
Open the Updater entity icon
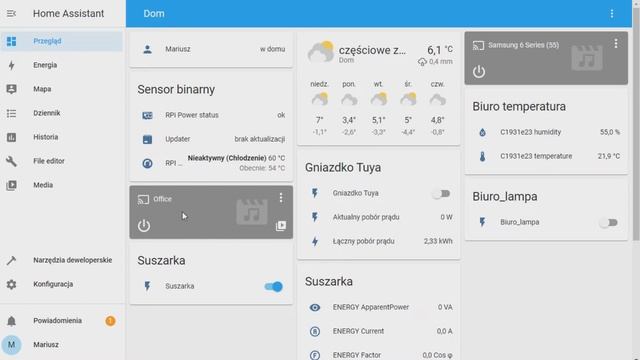(x=147, y=140)
